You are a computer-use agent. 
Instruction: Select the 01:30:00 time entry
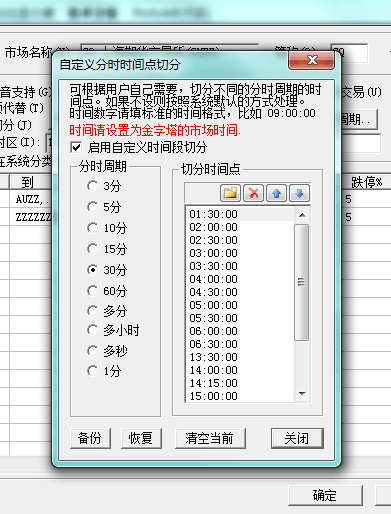(x=240, y=214)
